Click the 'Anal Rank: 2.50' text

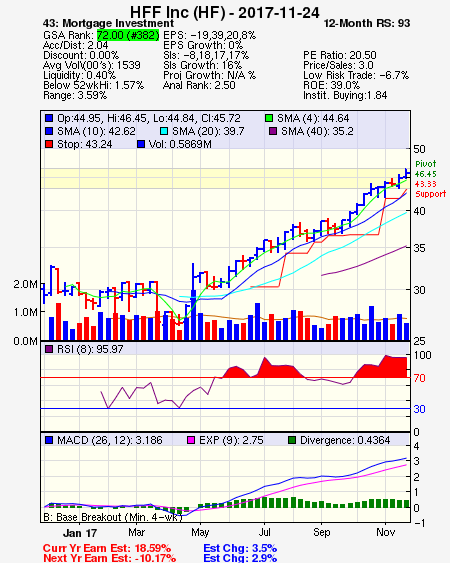(x=199, y=85)
